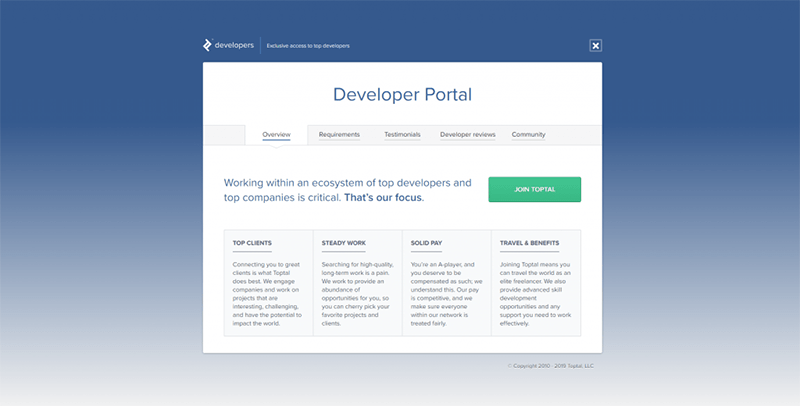The image size is (800, 406).
Task: Select the Top Clients card heading
Action: (252, 243)
